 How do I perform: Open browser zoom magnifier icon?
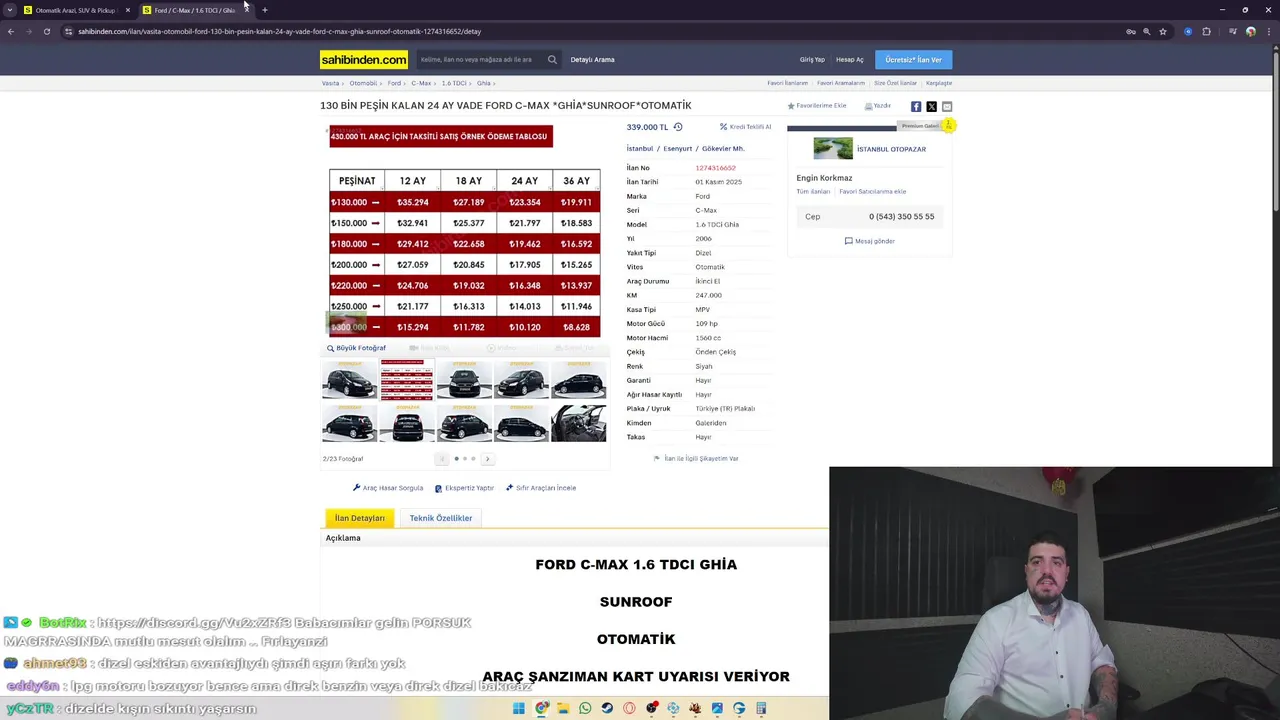[x=1147, y=31]
